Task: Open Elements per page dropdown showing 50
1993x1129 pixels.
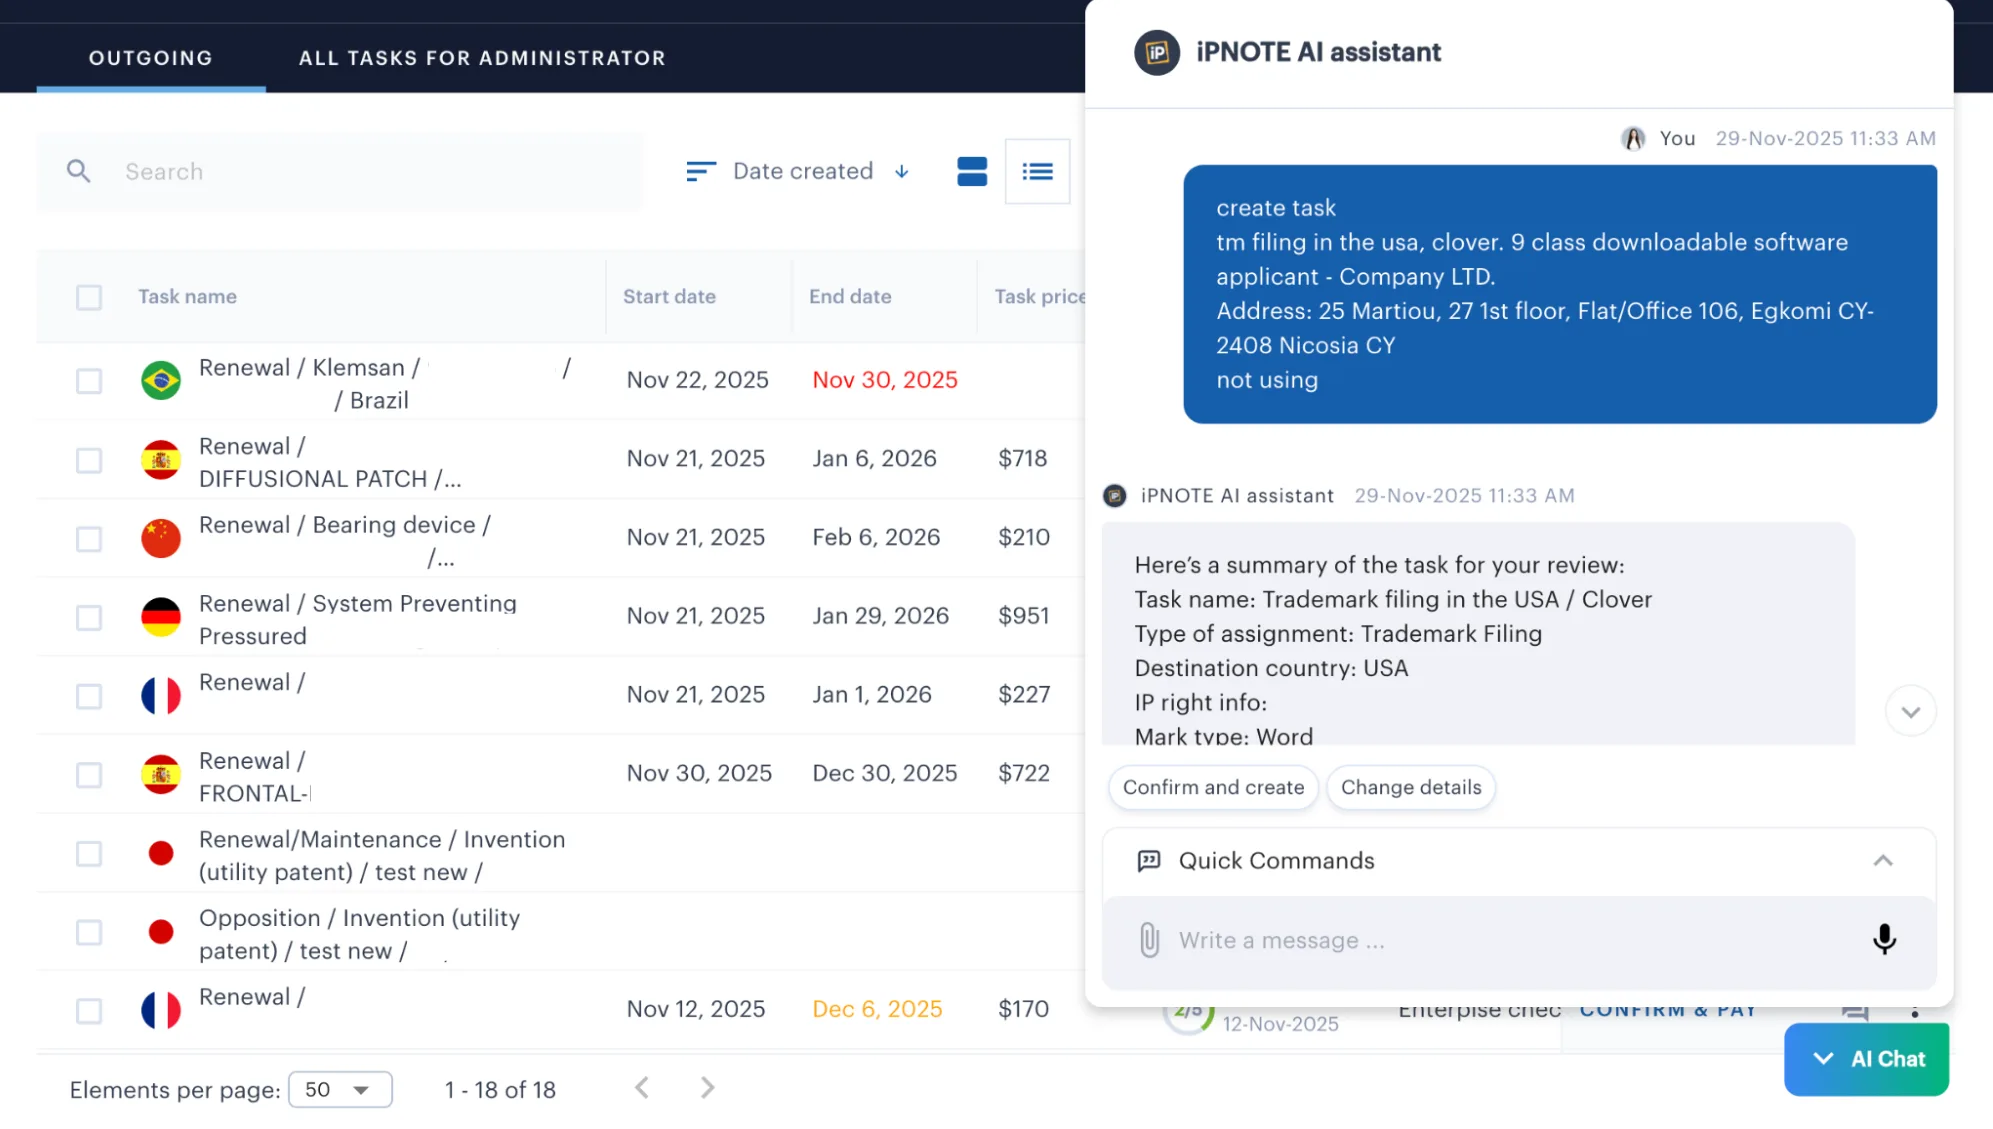Action: point(340,1089)
